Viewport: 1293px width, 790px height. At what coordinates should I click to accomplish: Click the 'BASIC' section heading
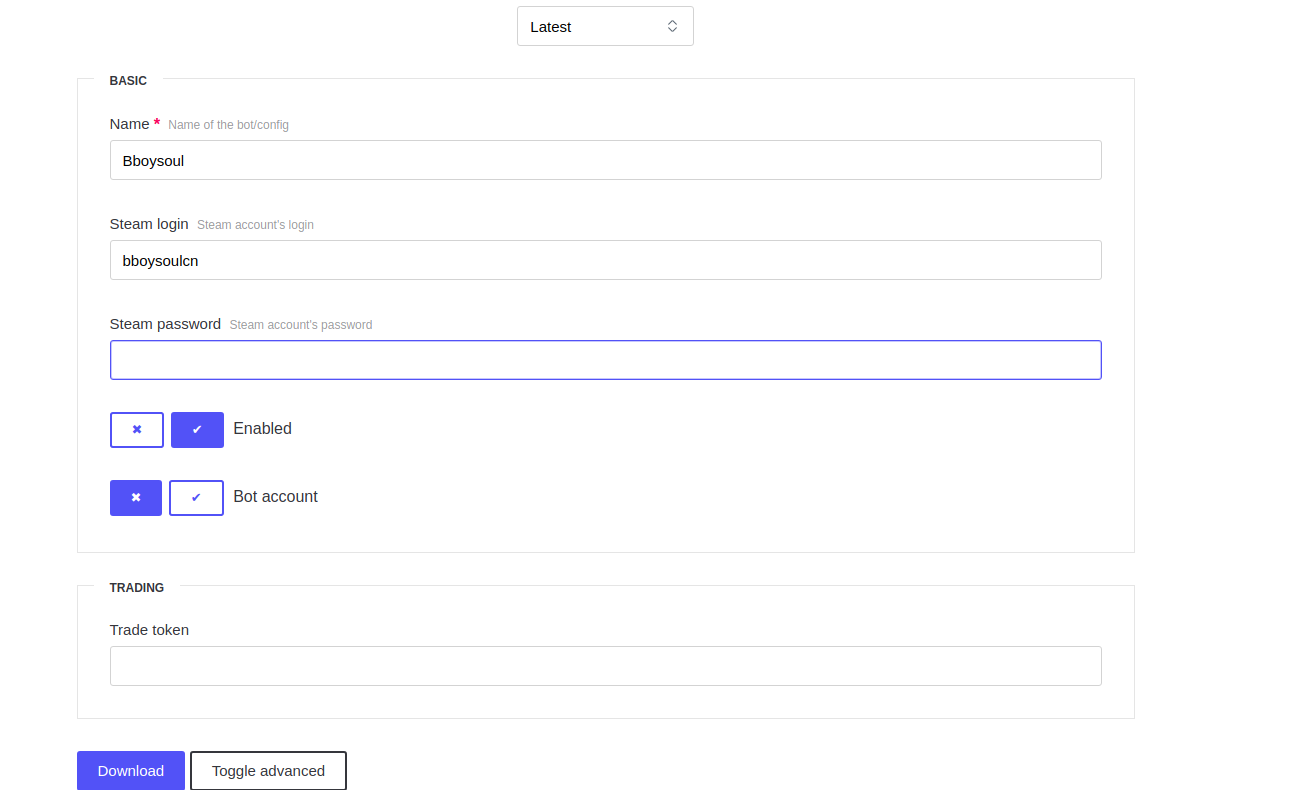tap(128, 80)
